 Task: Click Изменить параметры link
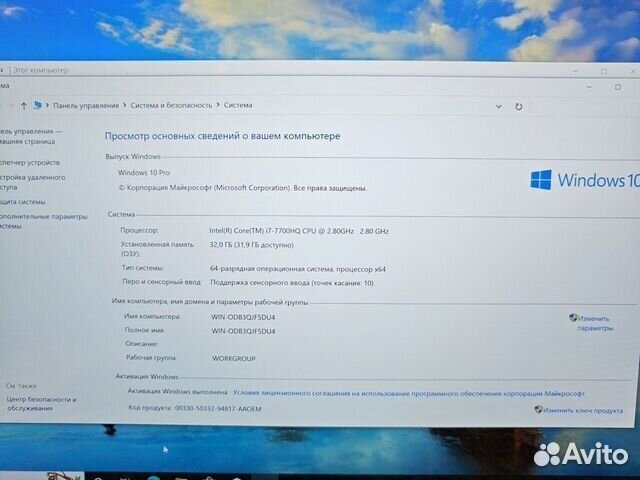595,323
